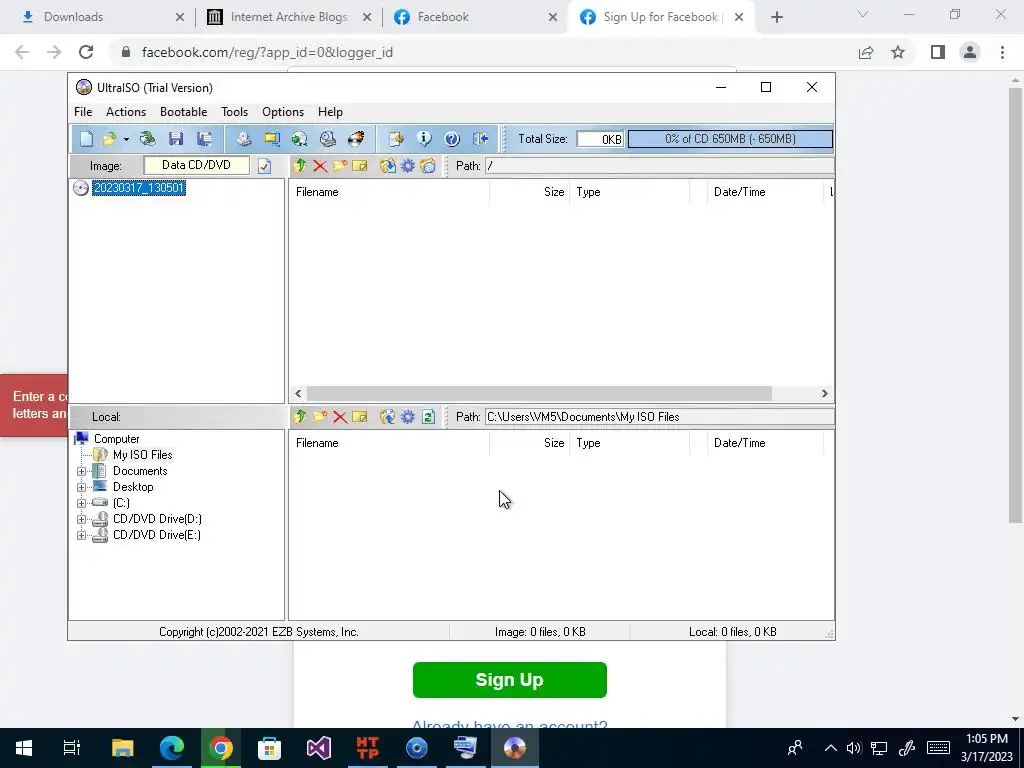Click the Burn CD/DVD Image flame icon

pyautogui.click(x=356, y=138)
